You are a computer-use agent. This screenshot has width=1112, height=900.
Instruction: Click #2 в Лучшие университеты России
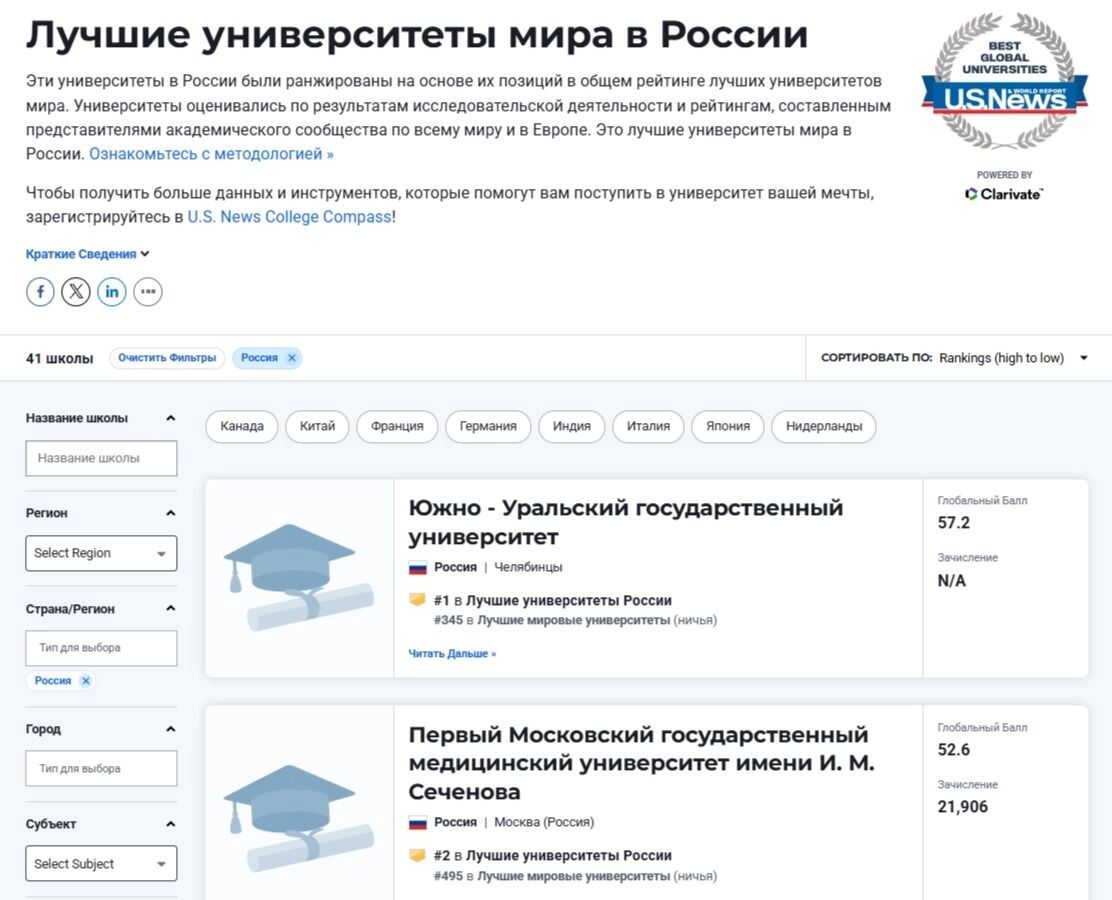coord(552,856)
